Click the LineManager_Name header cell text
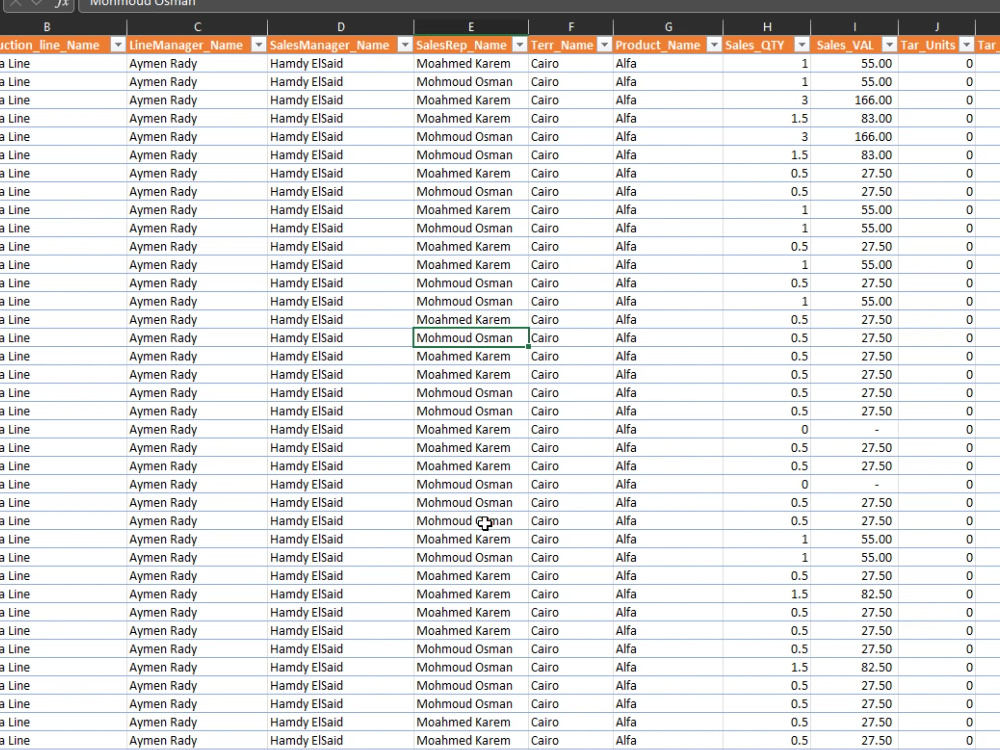The height and width of the screenshot is (750, 1000). pos(186,45)
